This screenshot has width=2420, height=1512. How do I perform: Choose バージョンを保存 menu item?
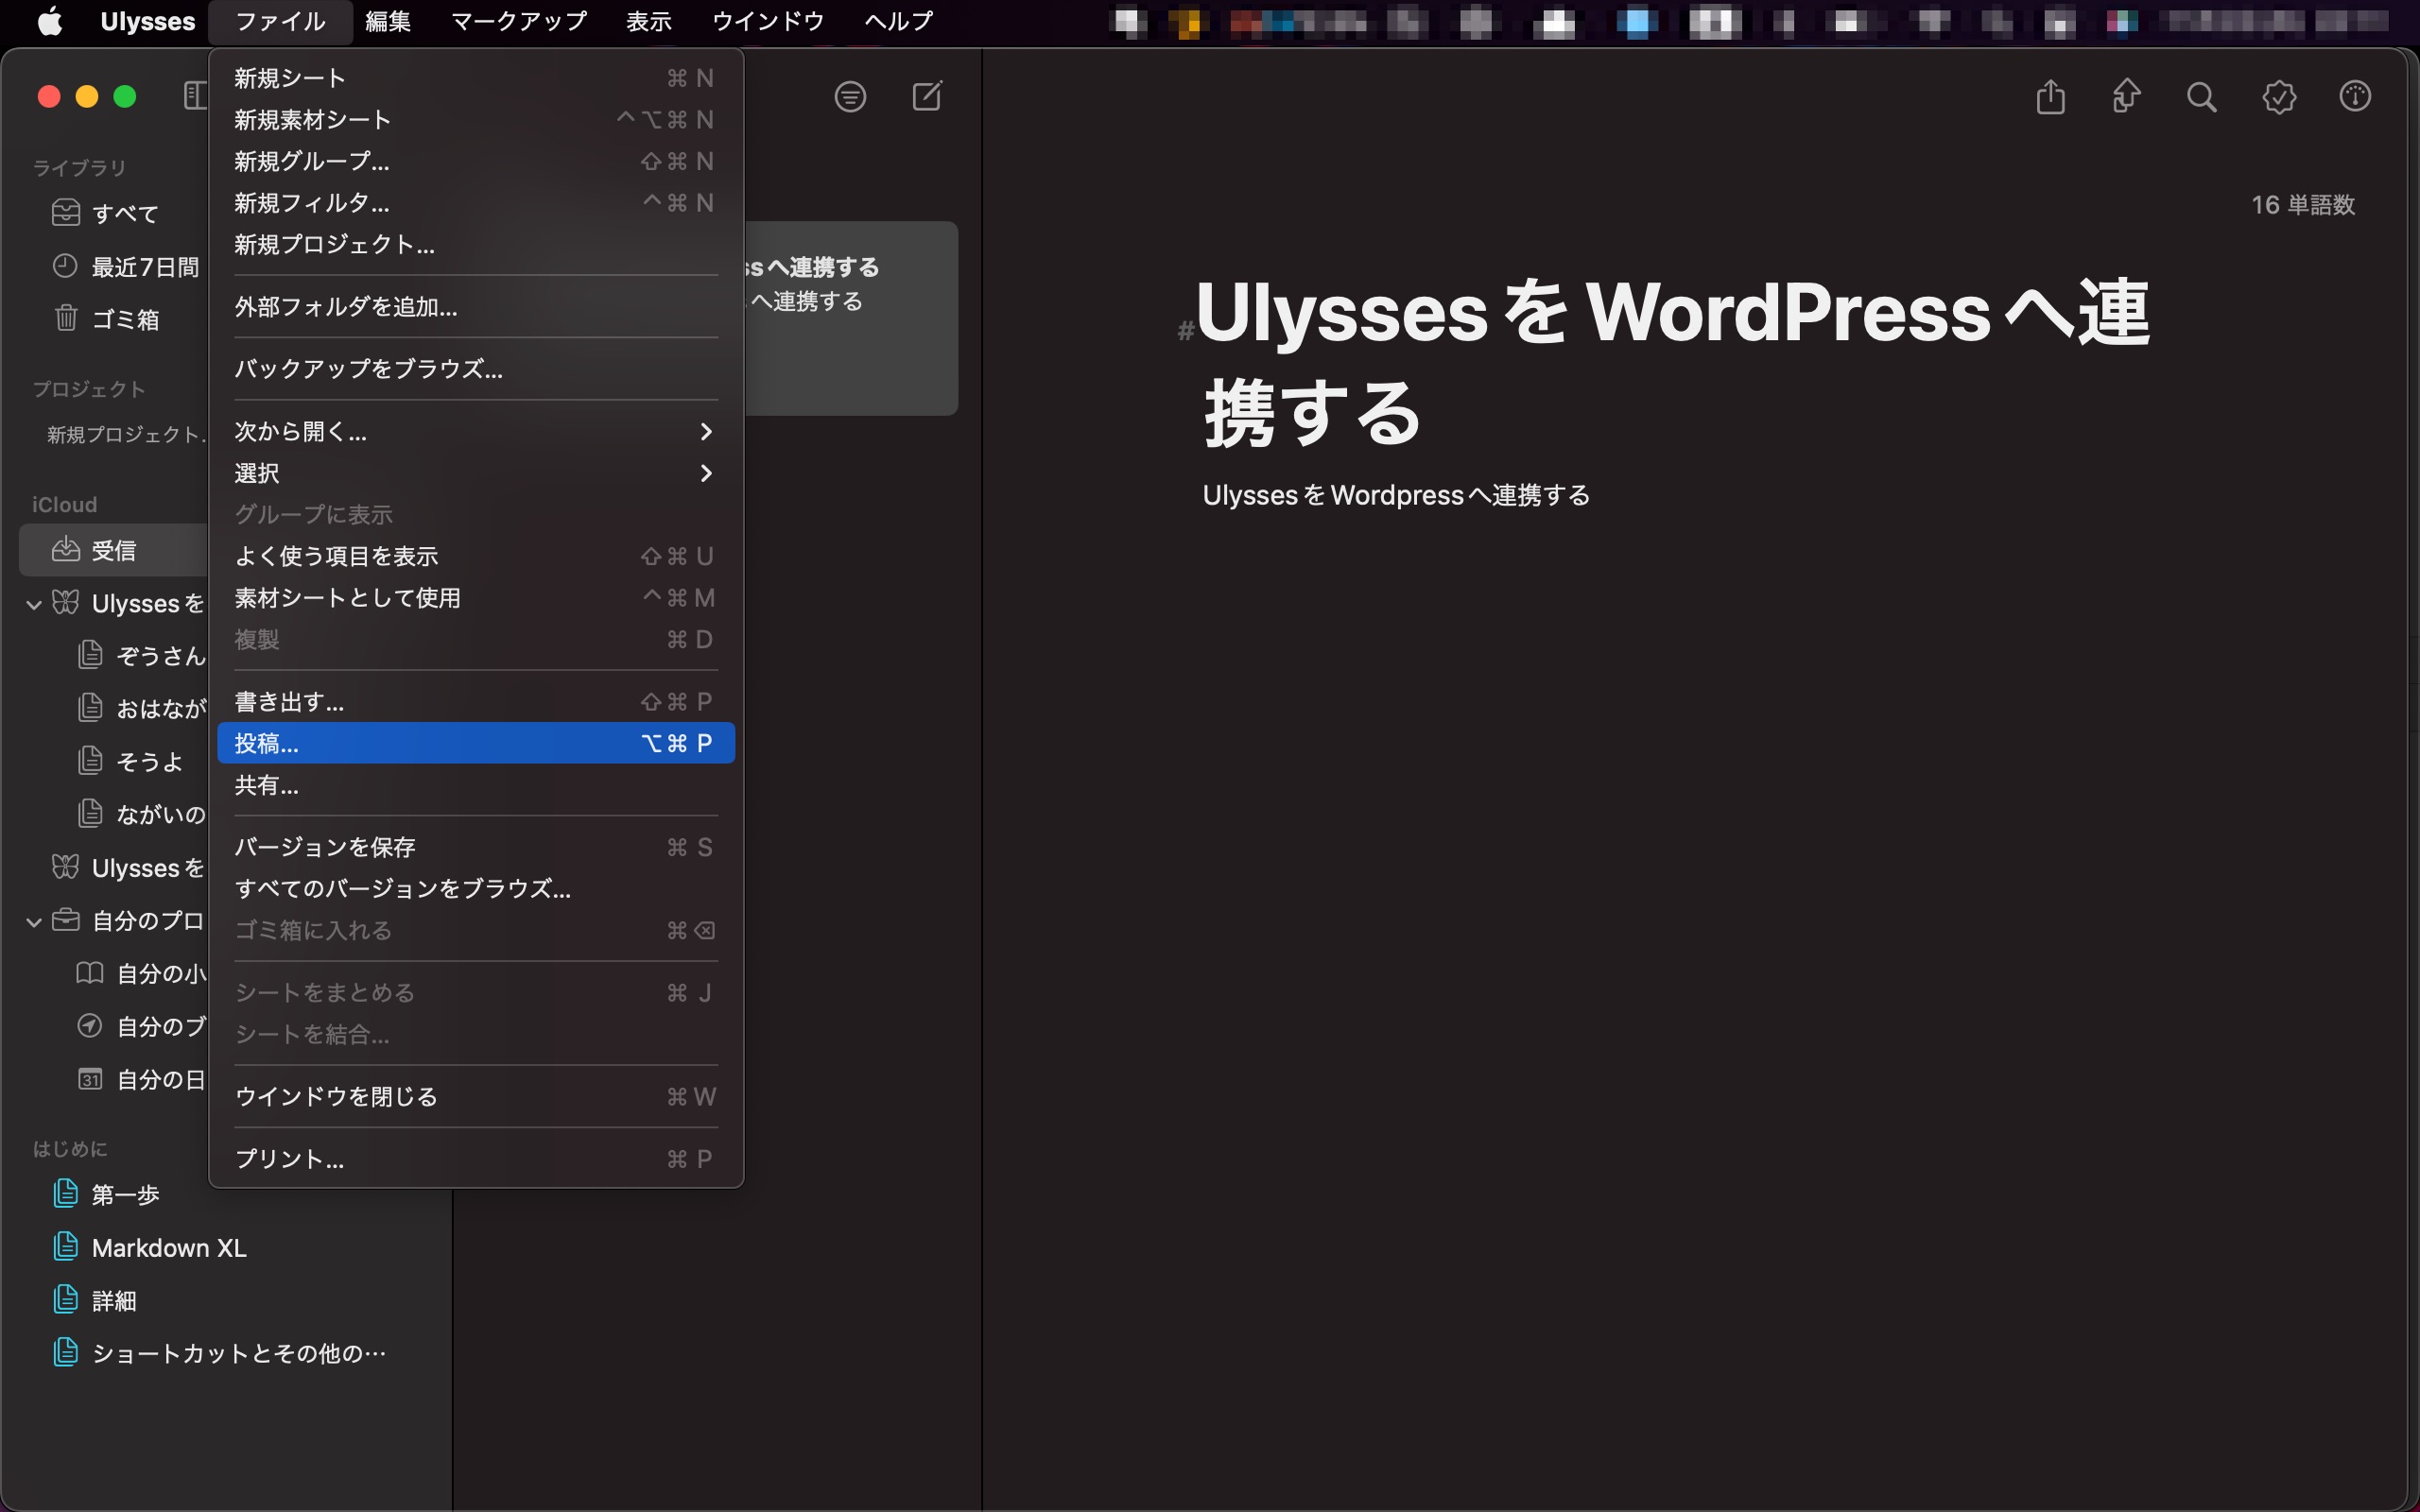(x=476, y=847)
